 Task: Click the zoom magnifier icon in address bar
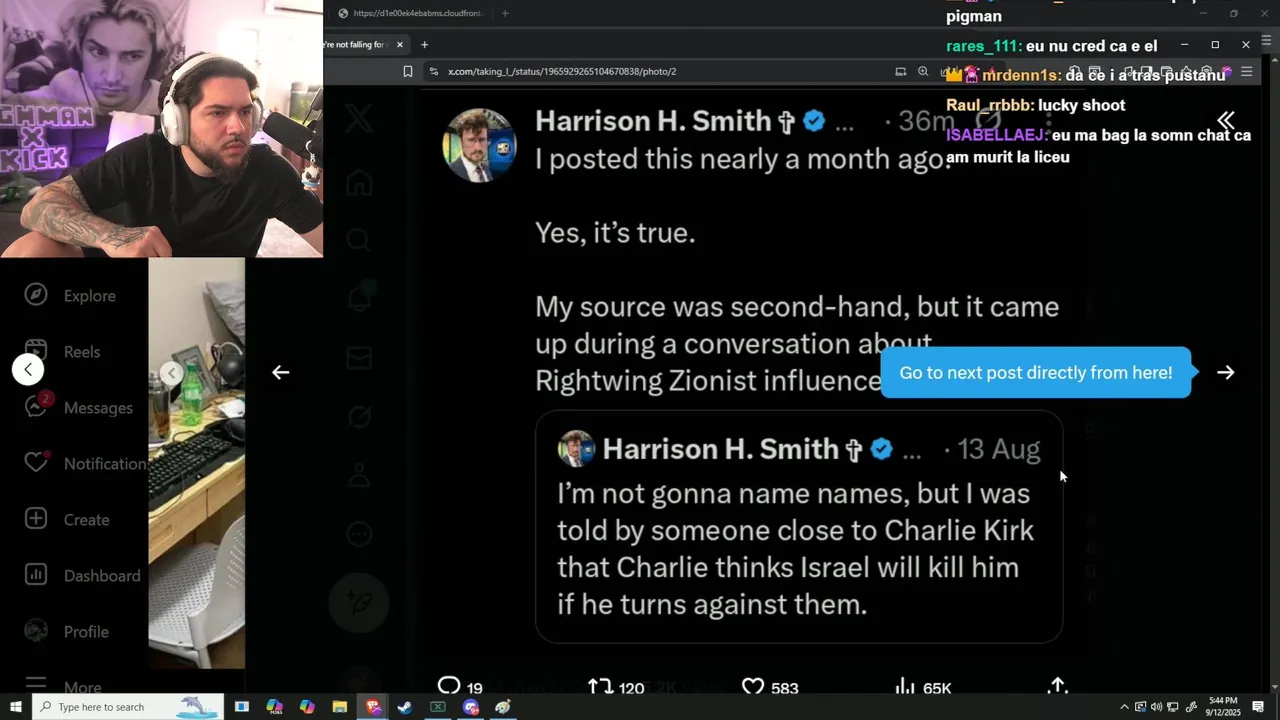[923, 71]
